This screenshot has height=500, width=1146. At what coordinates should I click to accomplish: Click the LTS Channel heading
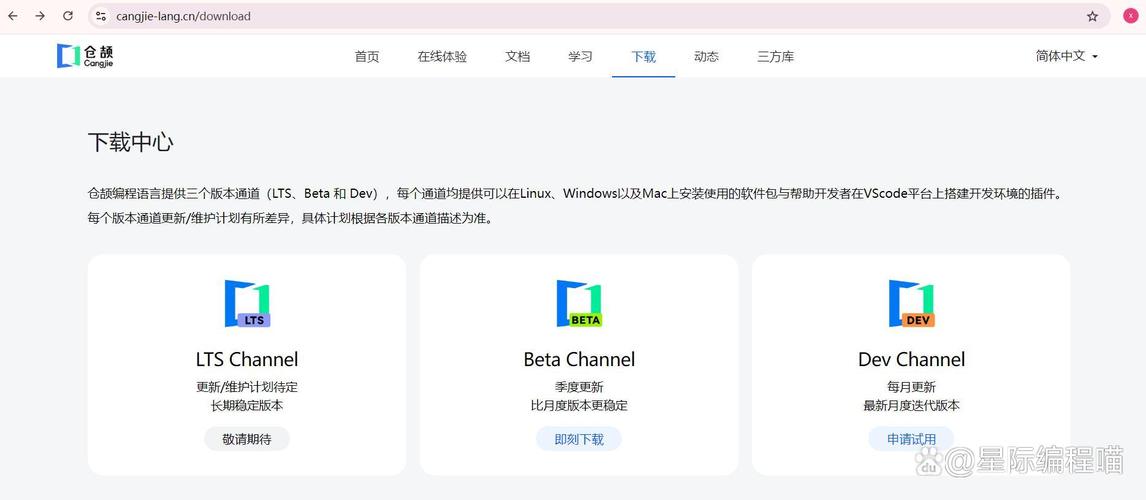tap(247, 359)
